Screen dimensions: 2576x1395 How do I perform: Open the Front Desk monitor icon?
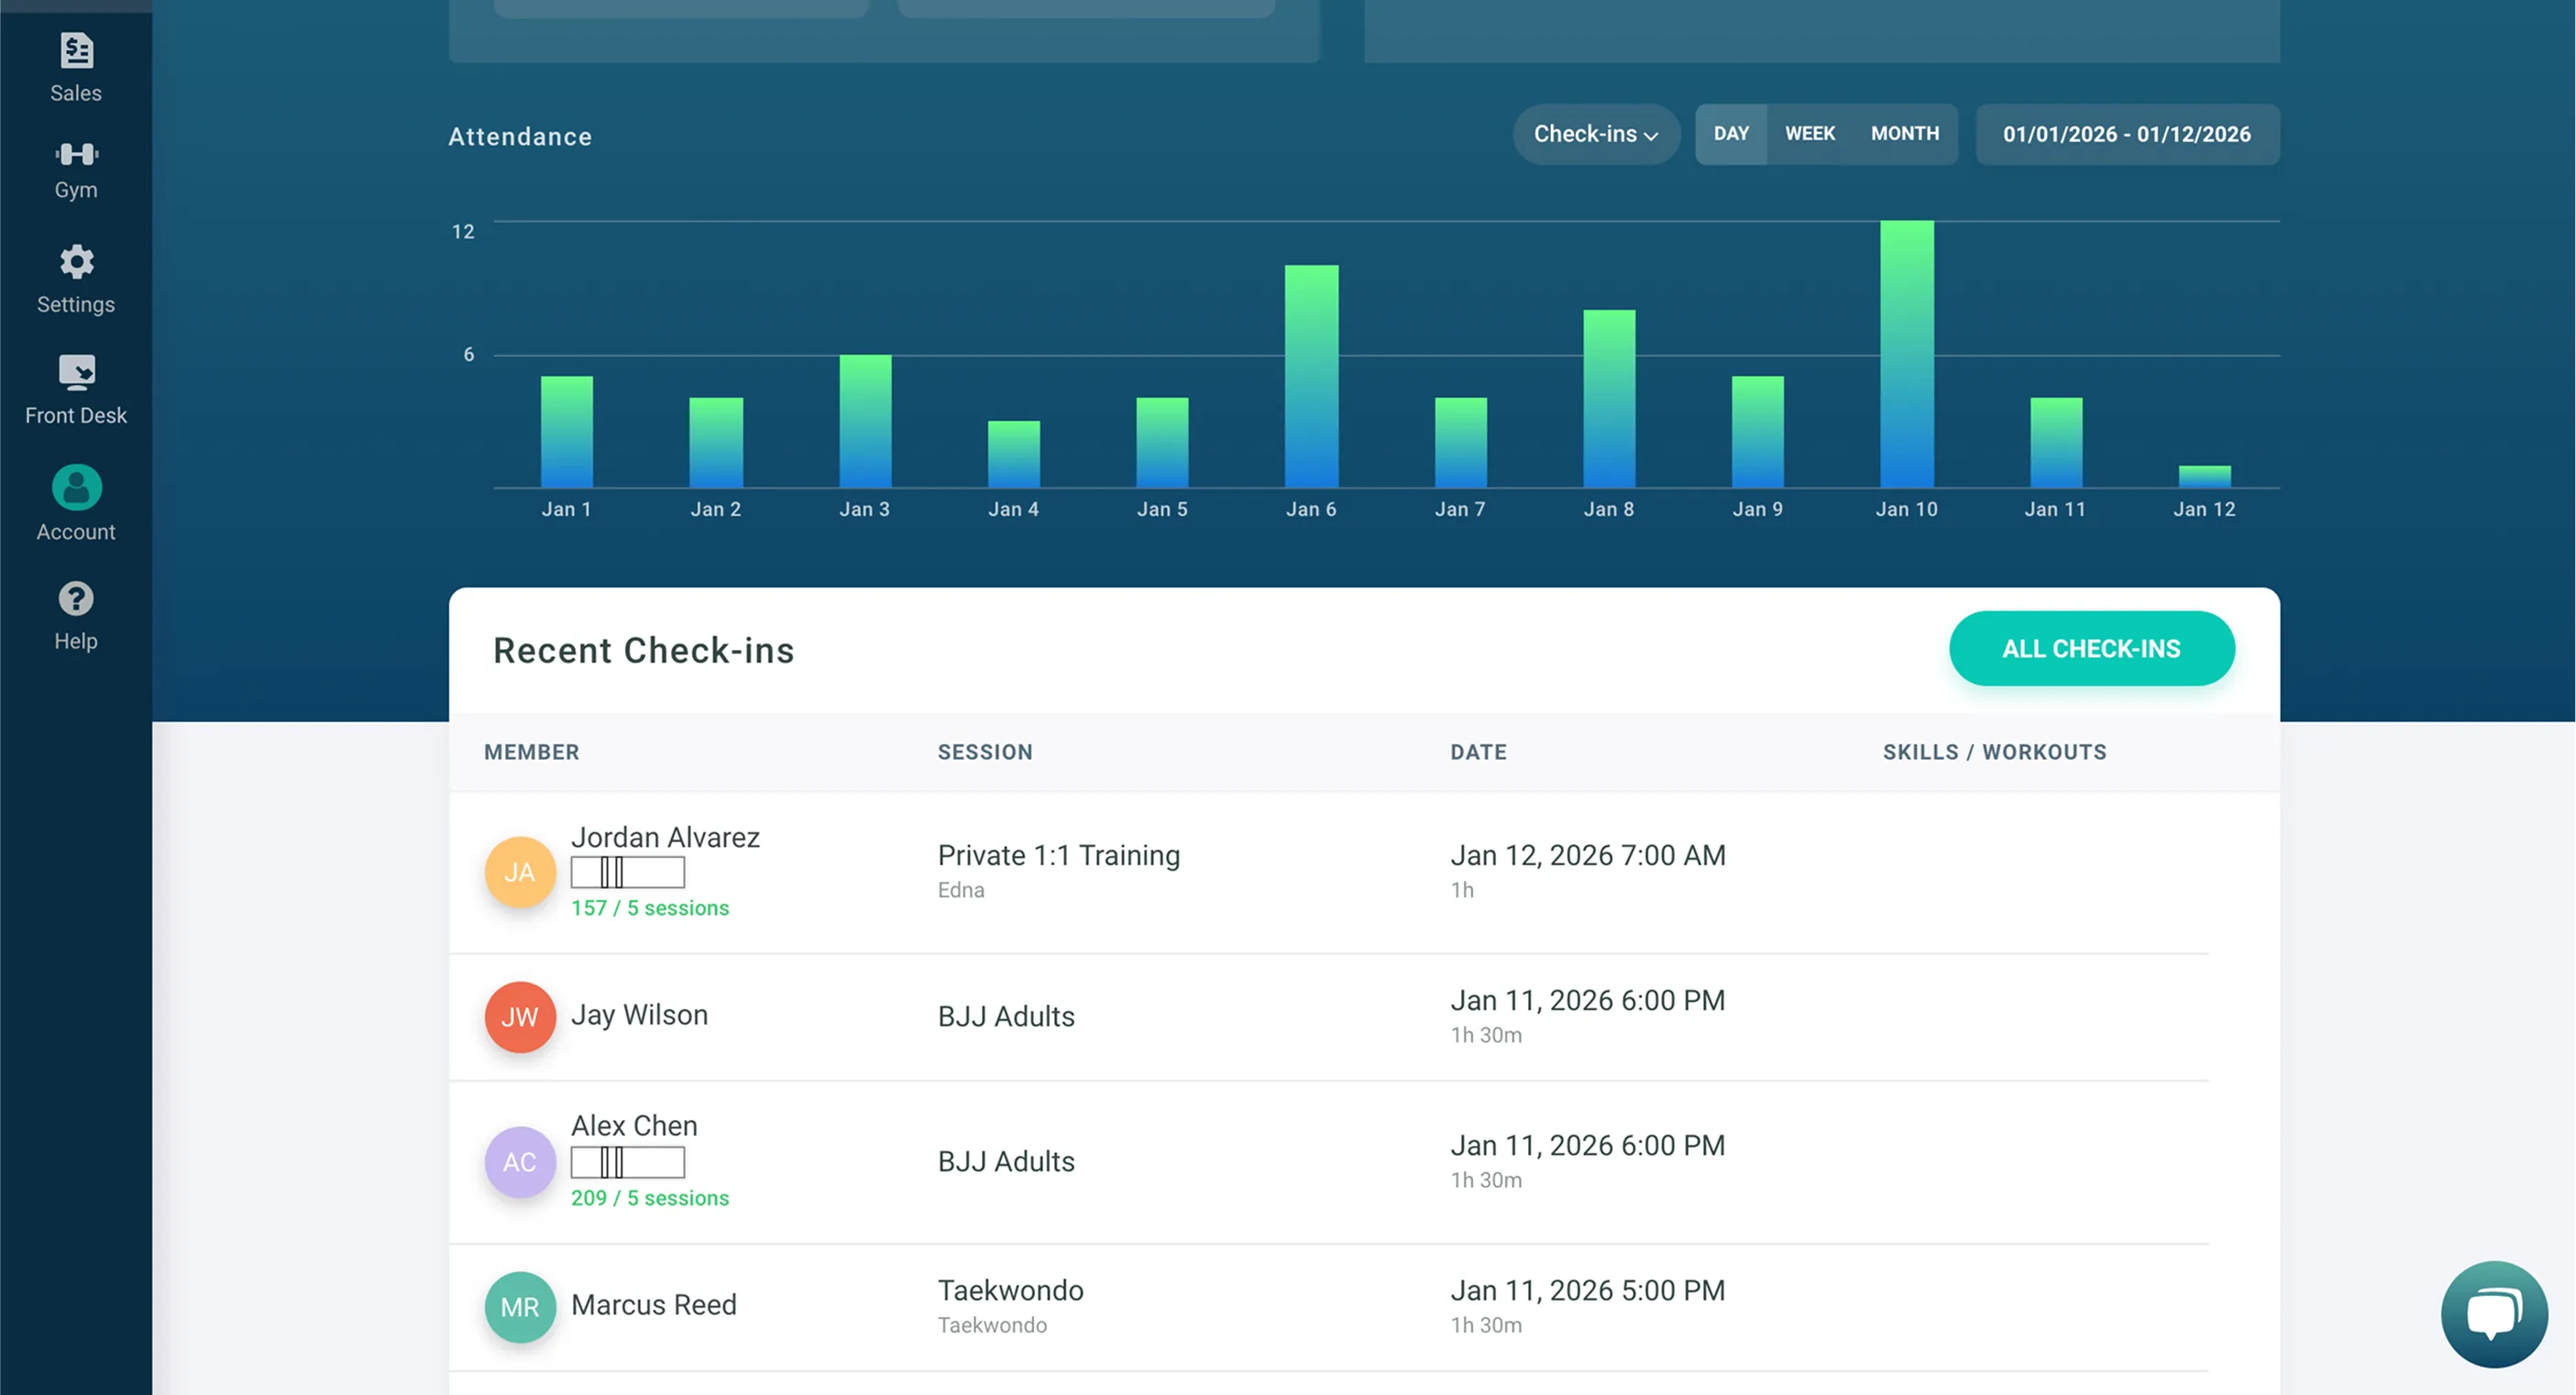[76, 372]
